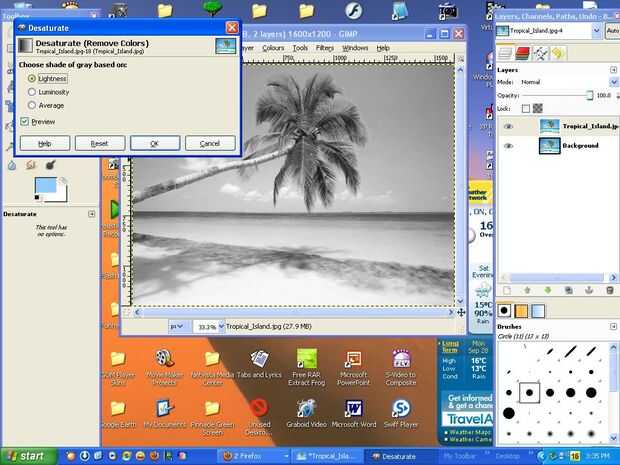Cancel the Desaturate dialog
The width and height of the screenshot is (620, 465).
pos(210,143)
